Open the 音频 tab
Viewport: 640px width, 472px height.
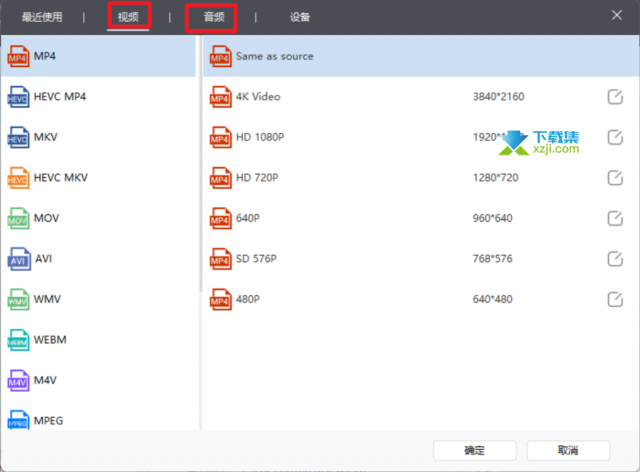click(214, 17)
